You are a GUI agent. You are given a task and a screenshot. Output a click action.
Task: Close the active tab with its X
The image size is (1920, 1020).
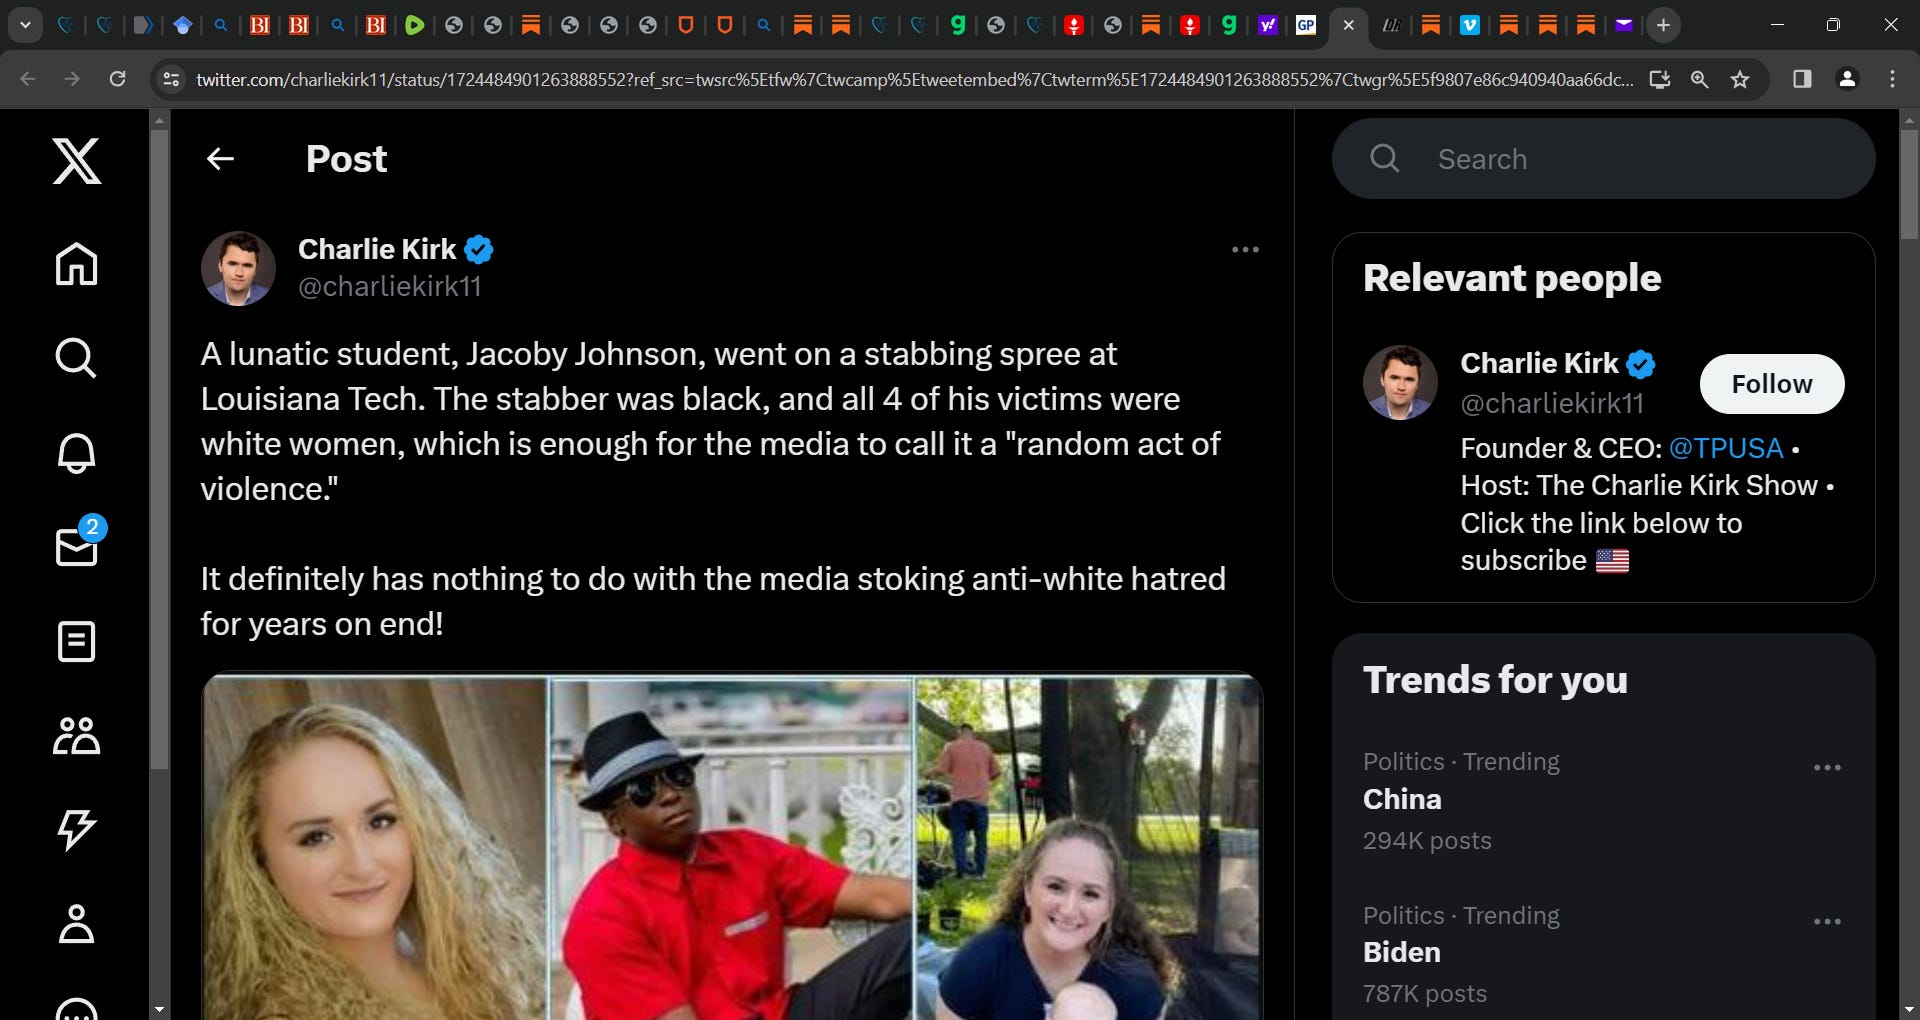1348,25
